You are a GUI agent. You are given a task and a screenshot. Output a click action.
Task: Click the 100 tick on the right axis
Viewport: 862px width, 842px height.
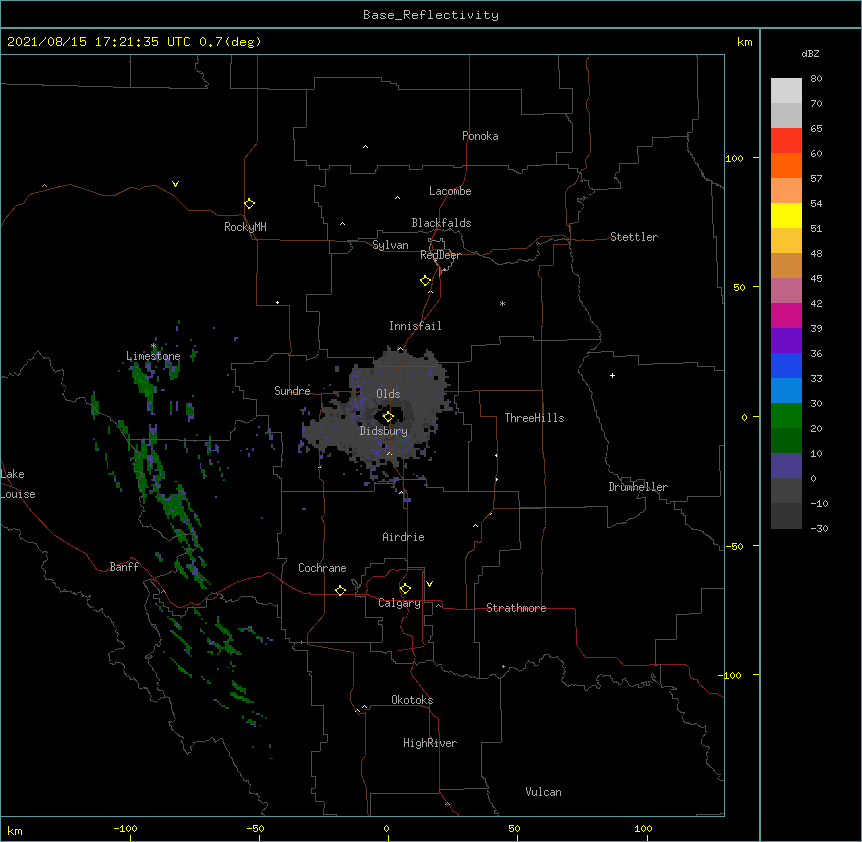tap(734, 159)
